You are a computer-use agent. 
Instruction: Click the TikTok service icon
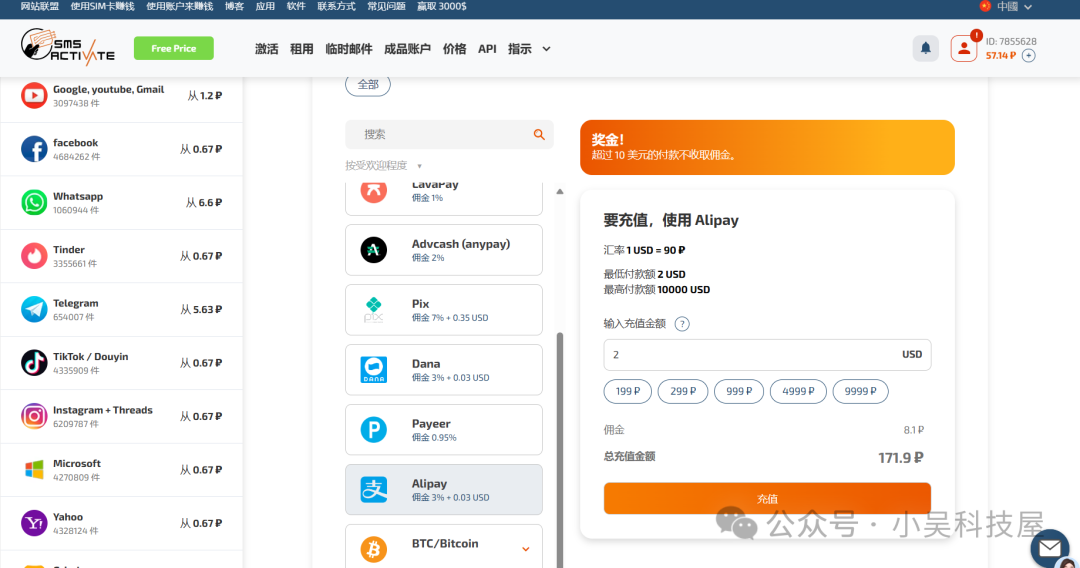pos(34,363)
